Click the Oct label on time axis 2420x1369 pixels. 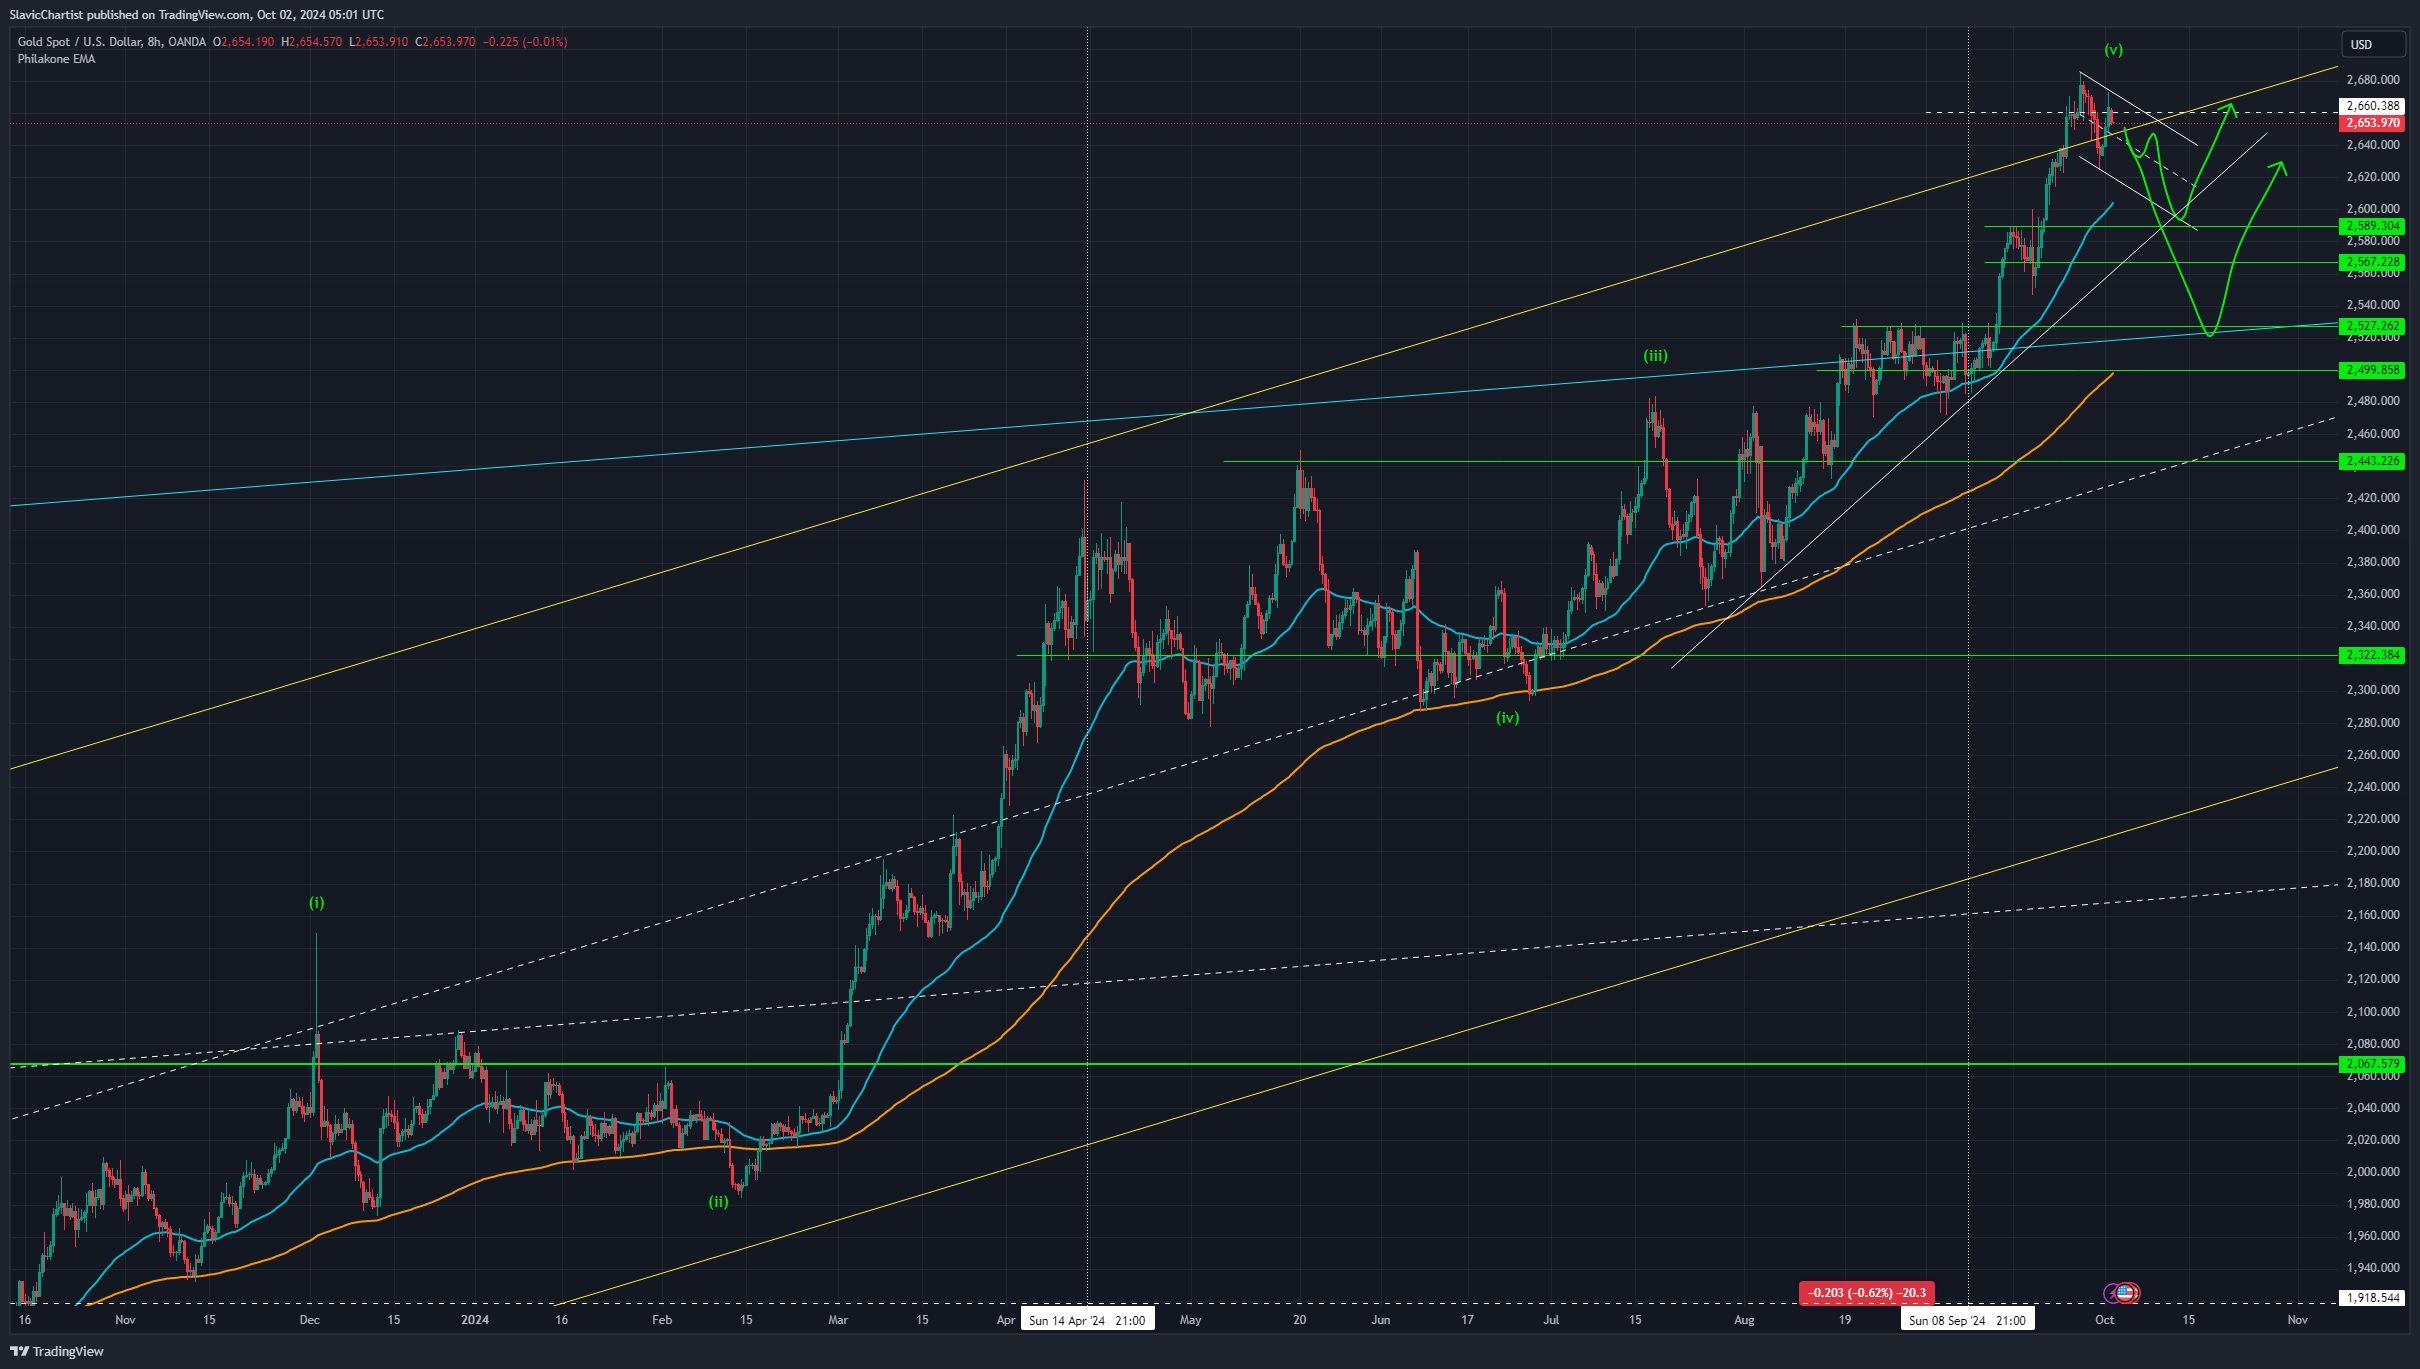pos(2105,1320)
